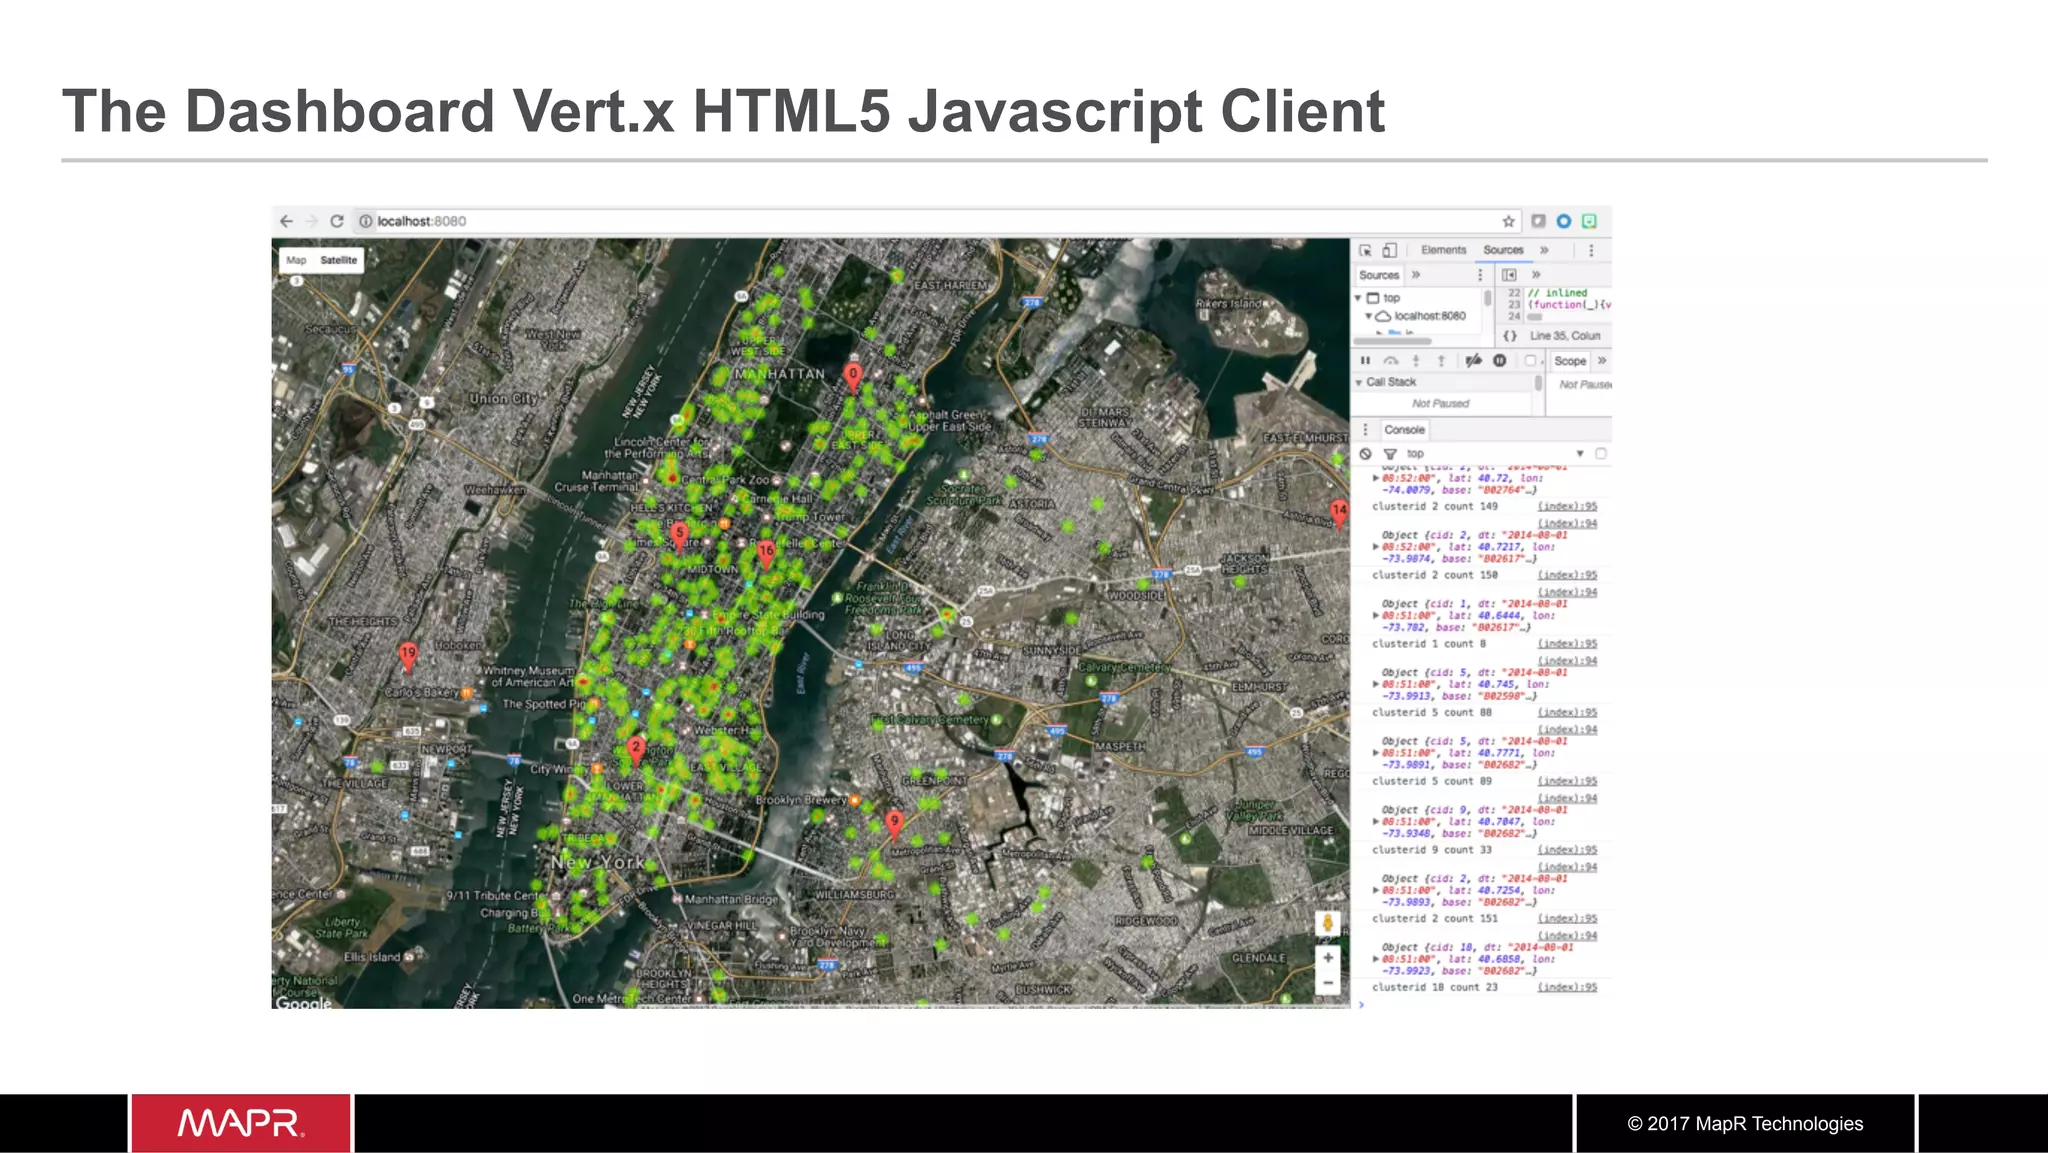
Task: Select the Sources navigator sub-tab
Action: tap(1379, 275)
